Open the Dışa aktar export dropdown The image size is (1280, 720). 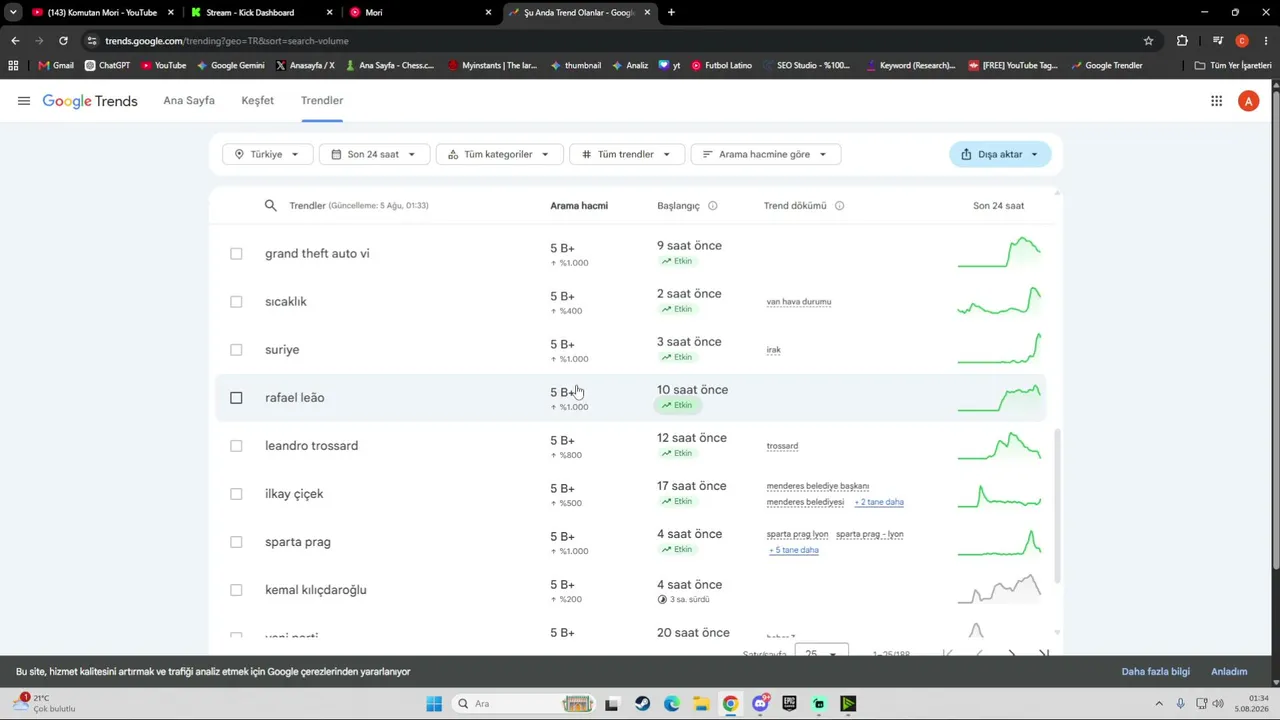(1000, 154)
